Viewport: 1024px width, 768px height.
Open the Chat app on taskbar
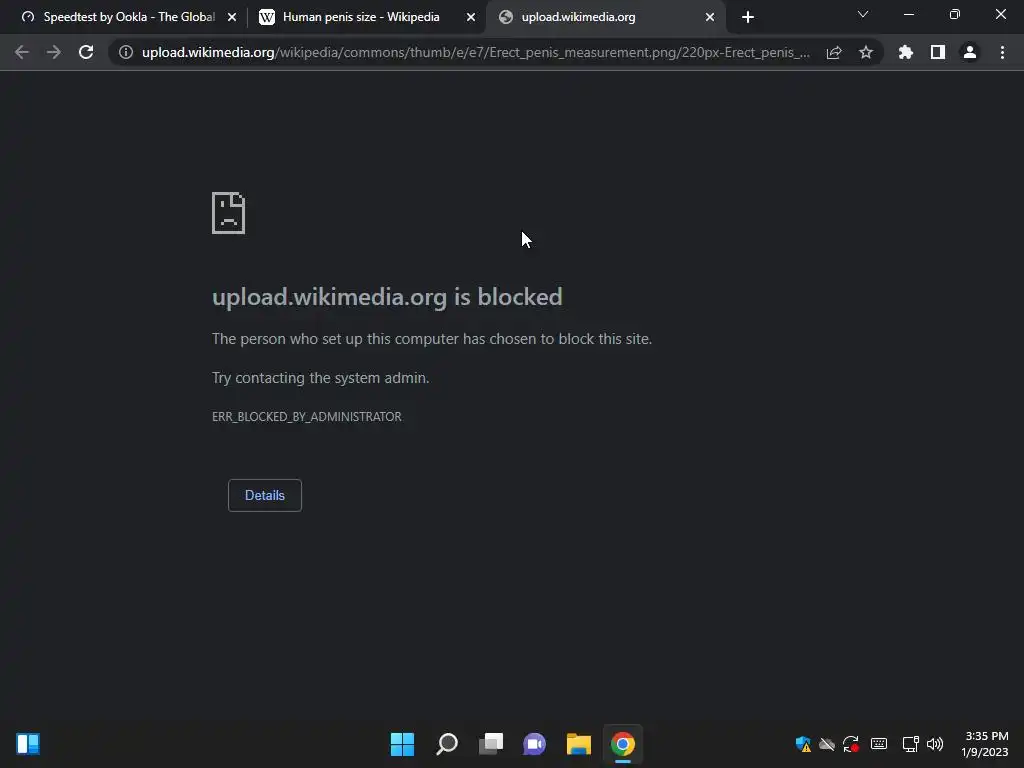[534, 744]
